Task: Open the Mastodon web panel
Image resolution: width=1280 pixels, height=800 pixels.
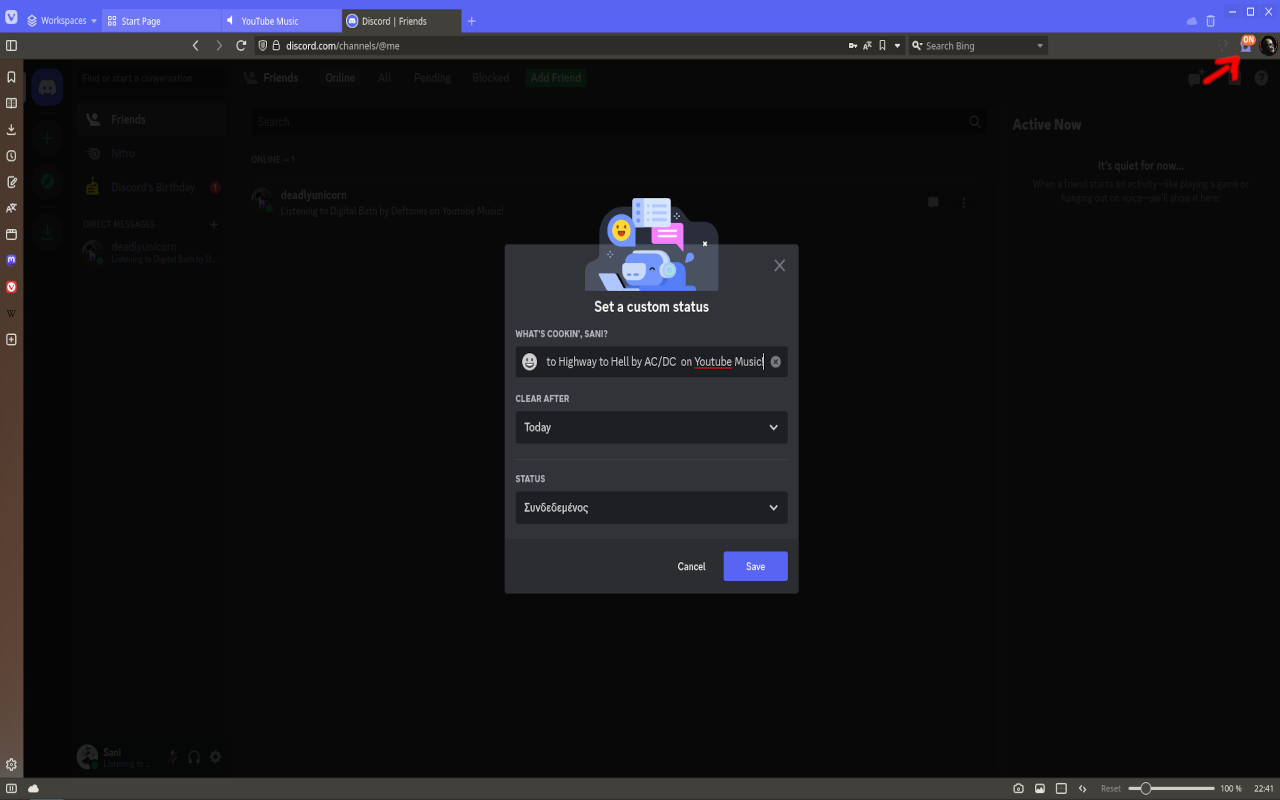Action: tap(11, 260)
